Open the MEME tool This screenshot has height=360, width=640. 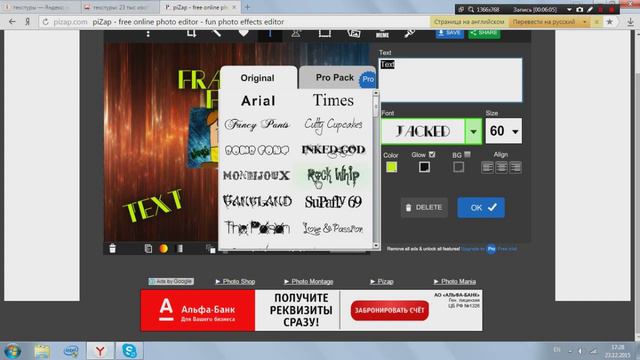(x=382, y=34)
